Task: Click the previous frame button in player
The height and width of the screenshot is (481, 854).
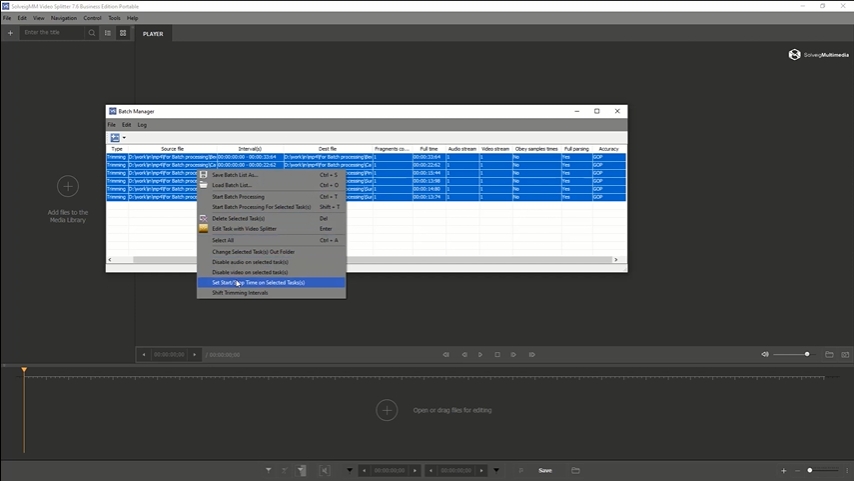Action: (464, 355)
